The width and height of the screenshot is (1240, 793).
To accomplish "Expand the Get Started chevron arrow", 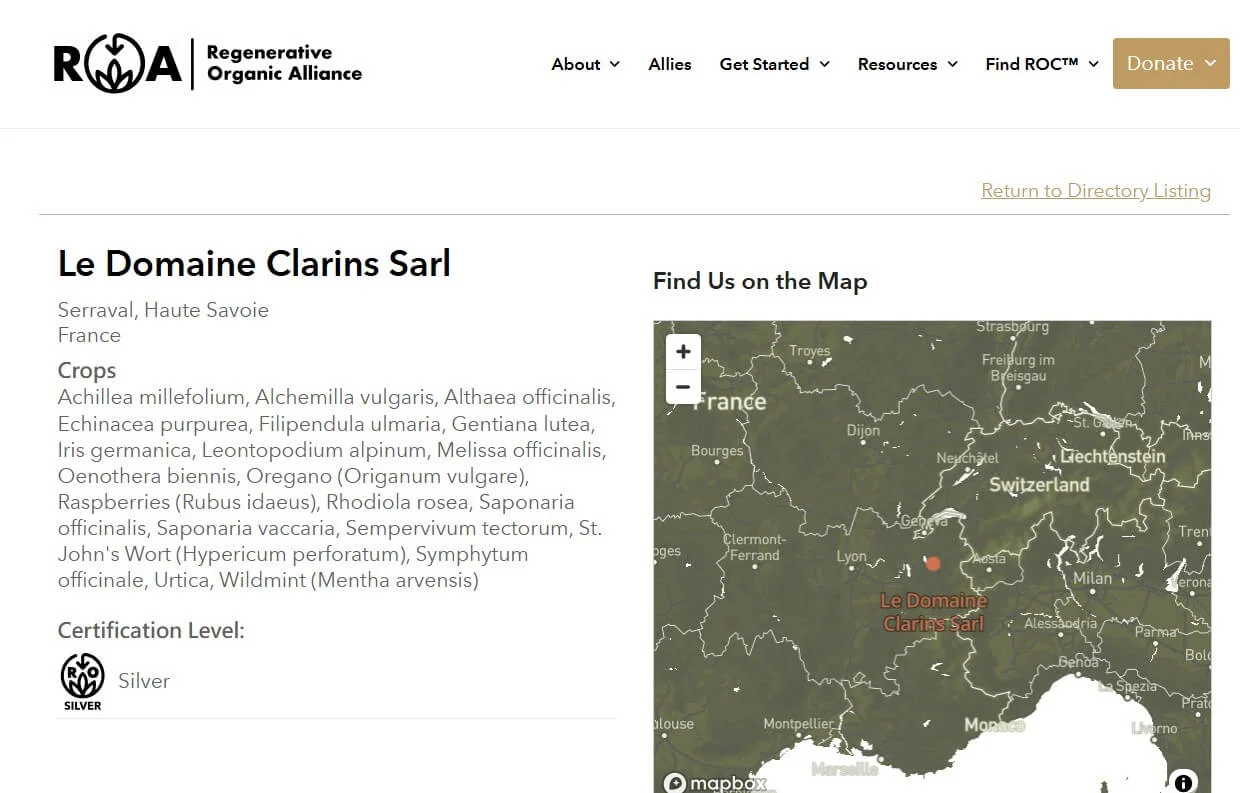I will tap(825, 64).
